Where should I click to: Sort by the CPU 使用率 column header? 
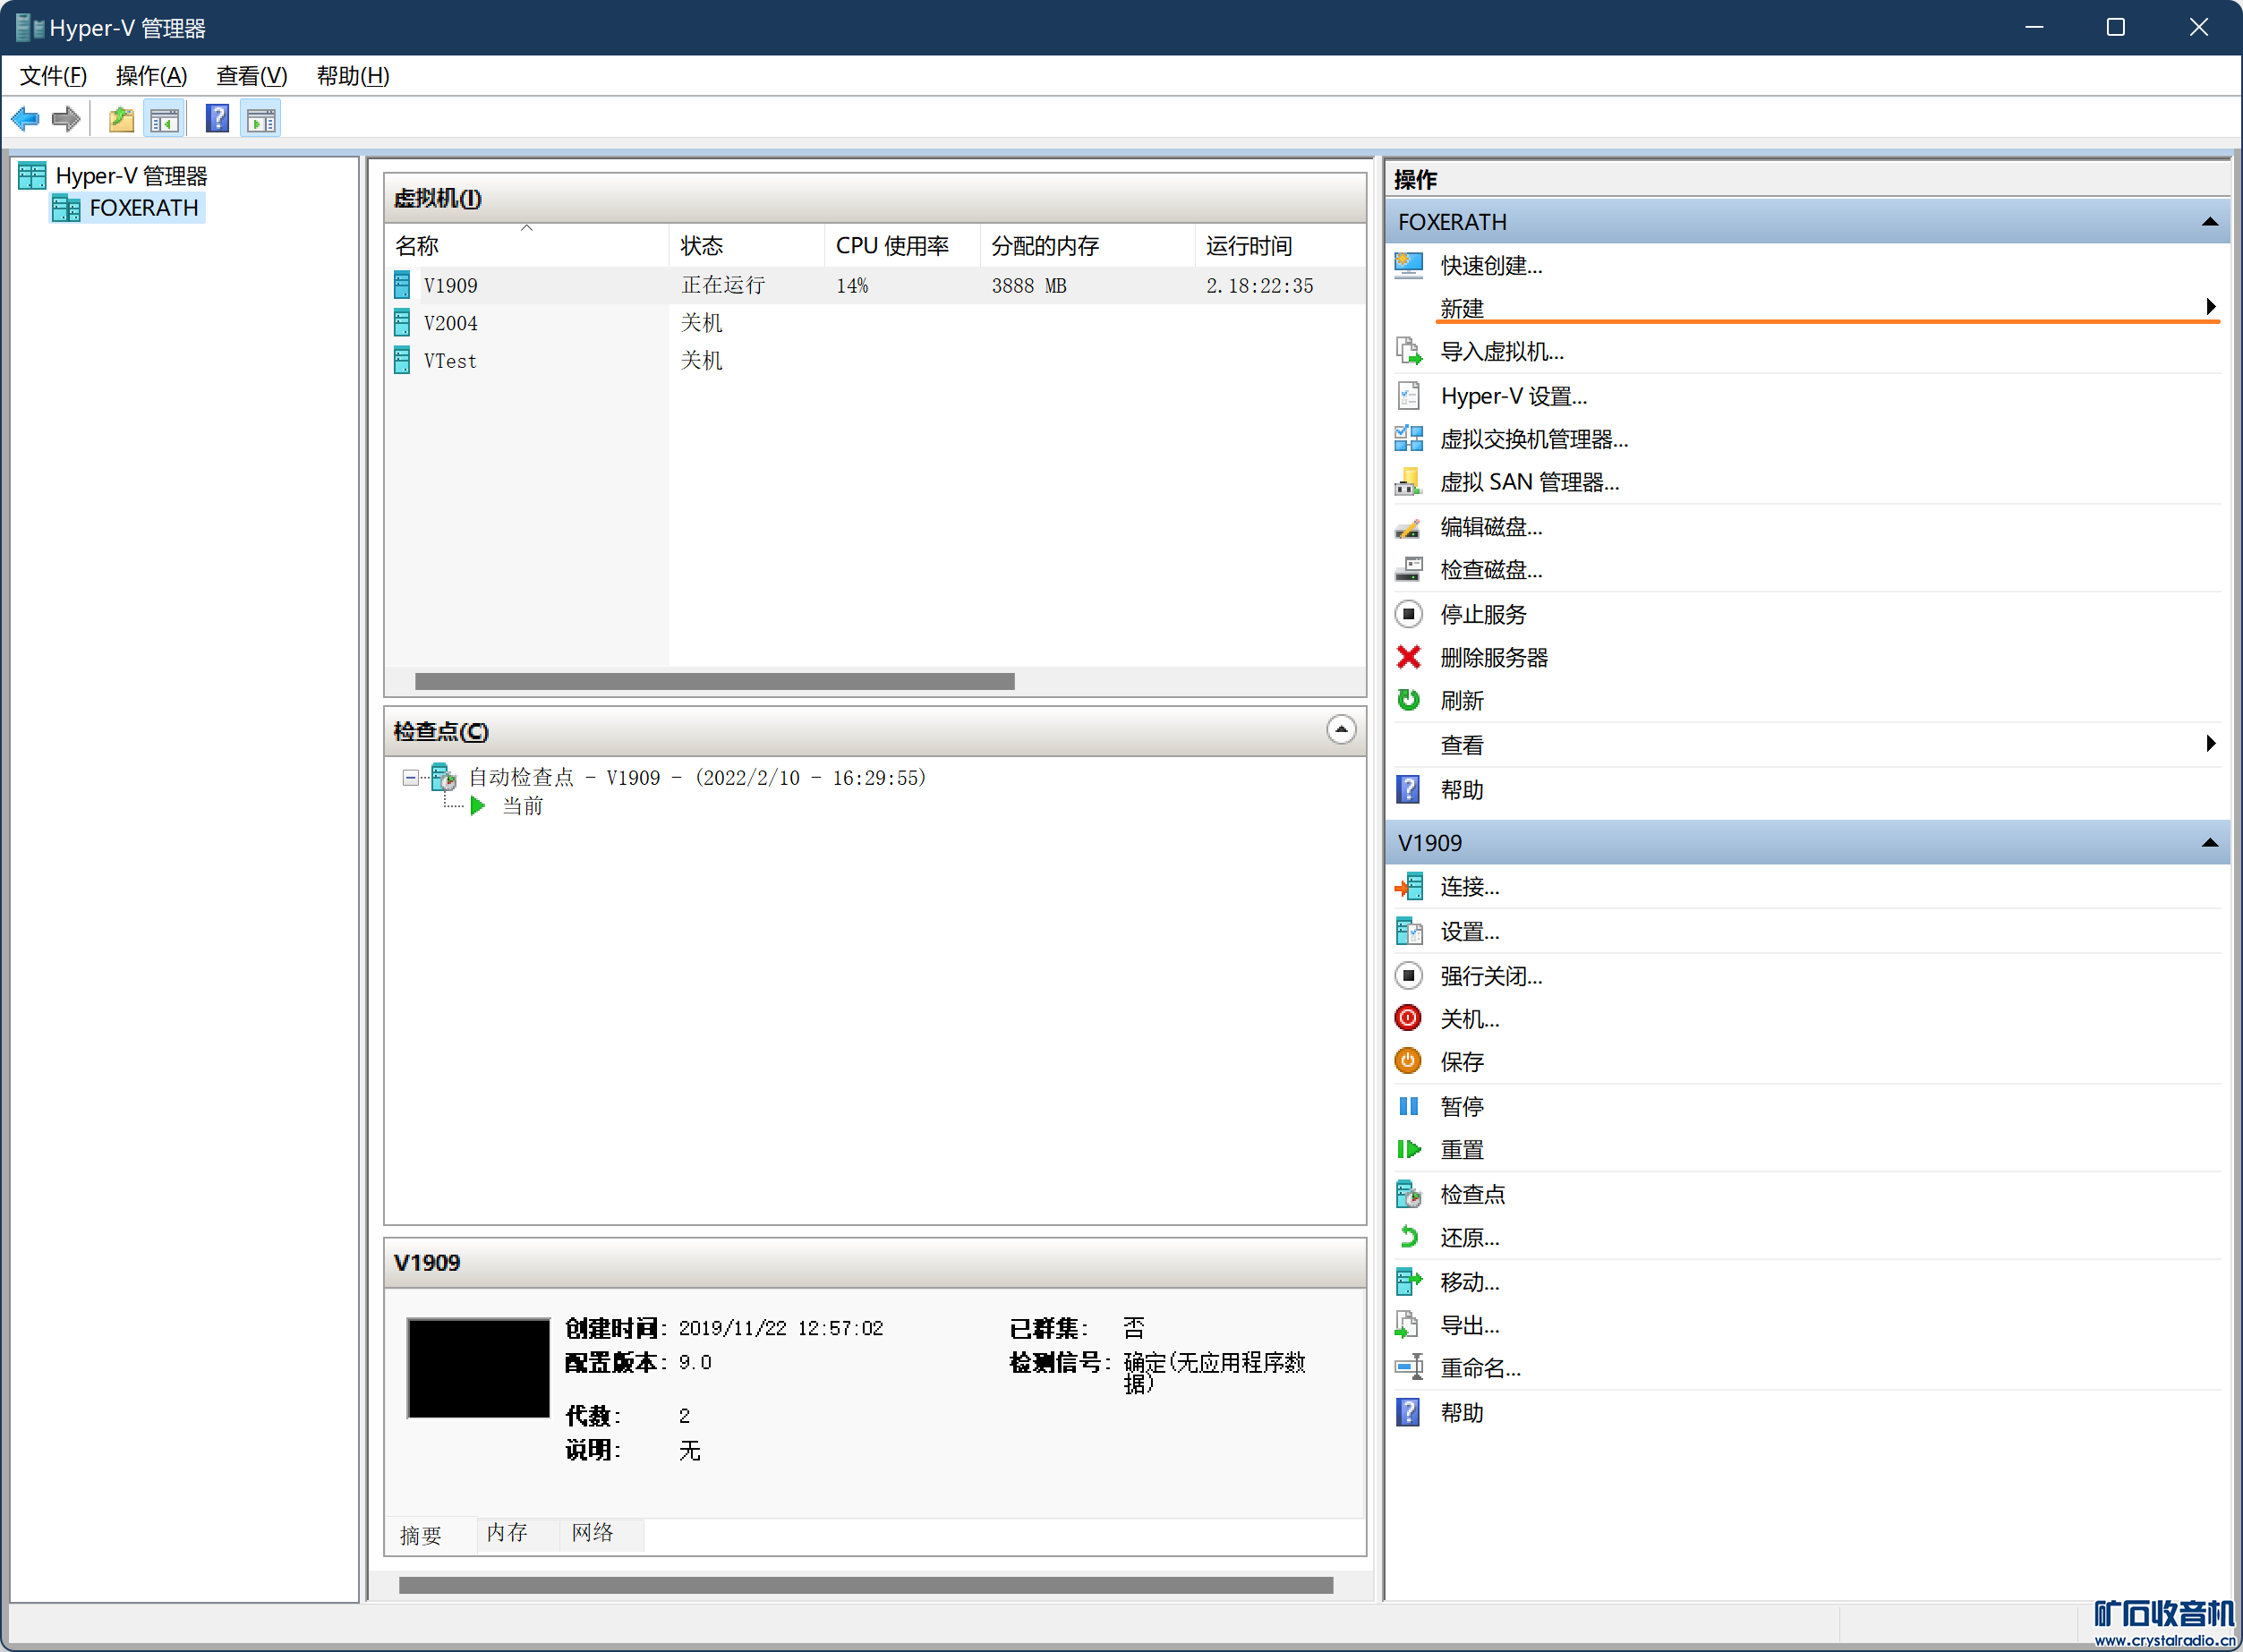pos(902,246)
